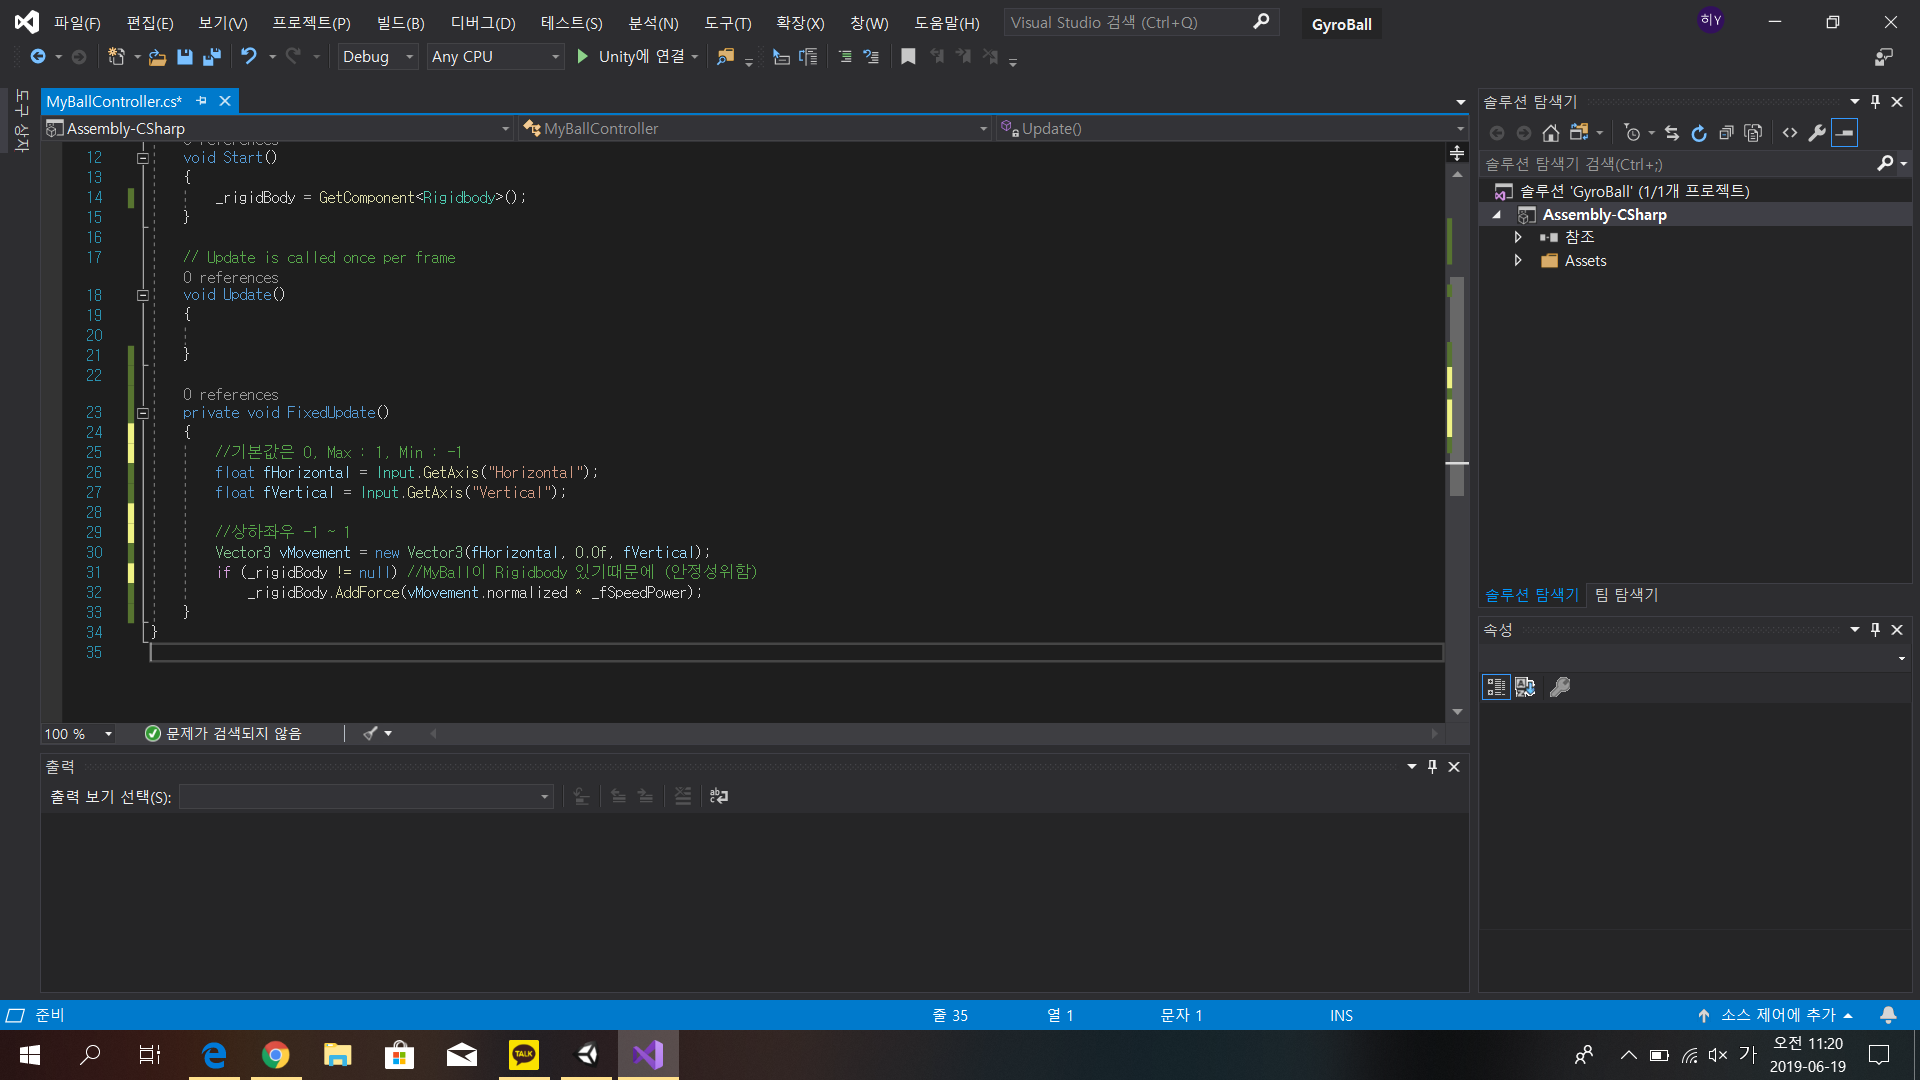Click the Save All toolbar icon
The image size is (1920, 1080).
(211, 57)
